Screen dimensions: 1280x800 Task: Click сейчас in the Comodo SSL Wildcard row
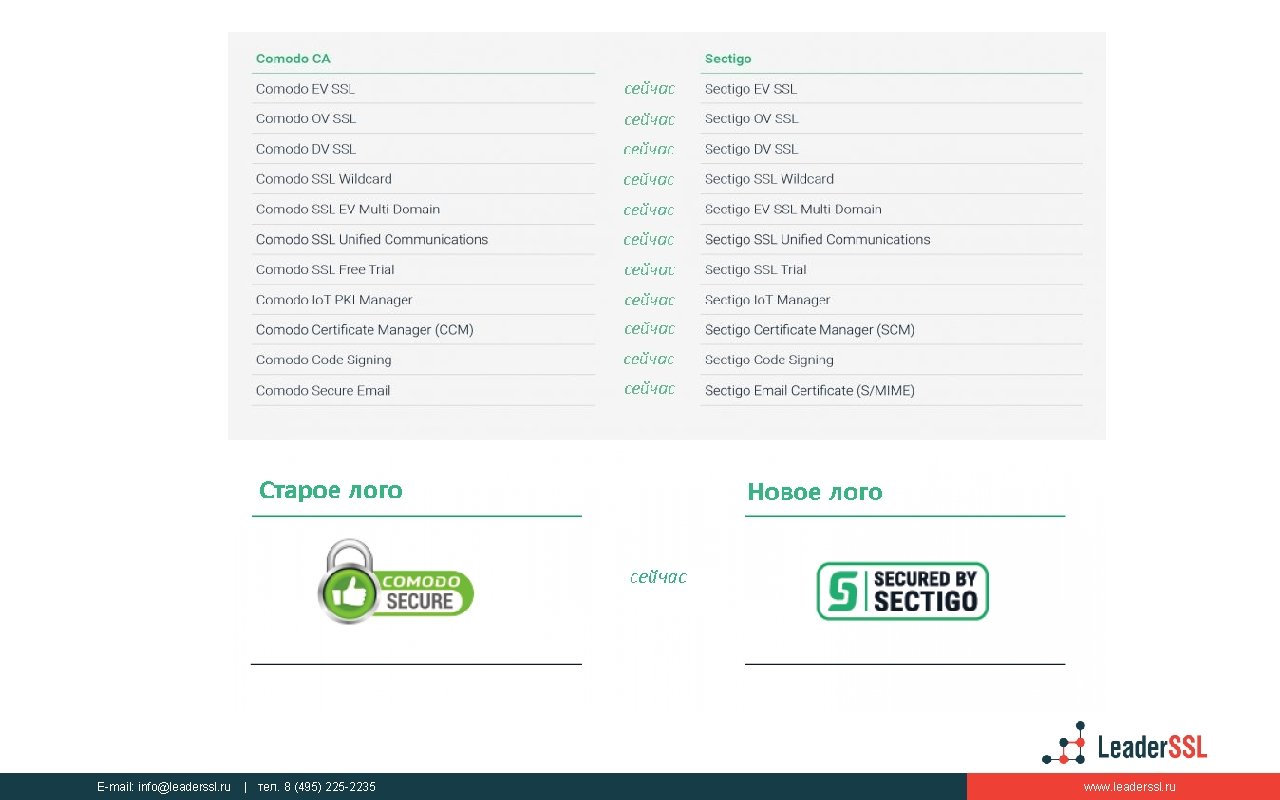tap(649, 180)
